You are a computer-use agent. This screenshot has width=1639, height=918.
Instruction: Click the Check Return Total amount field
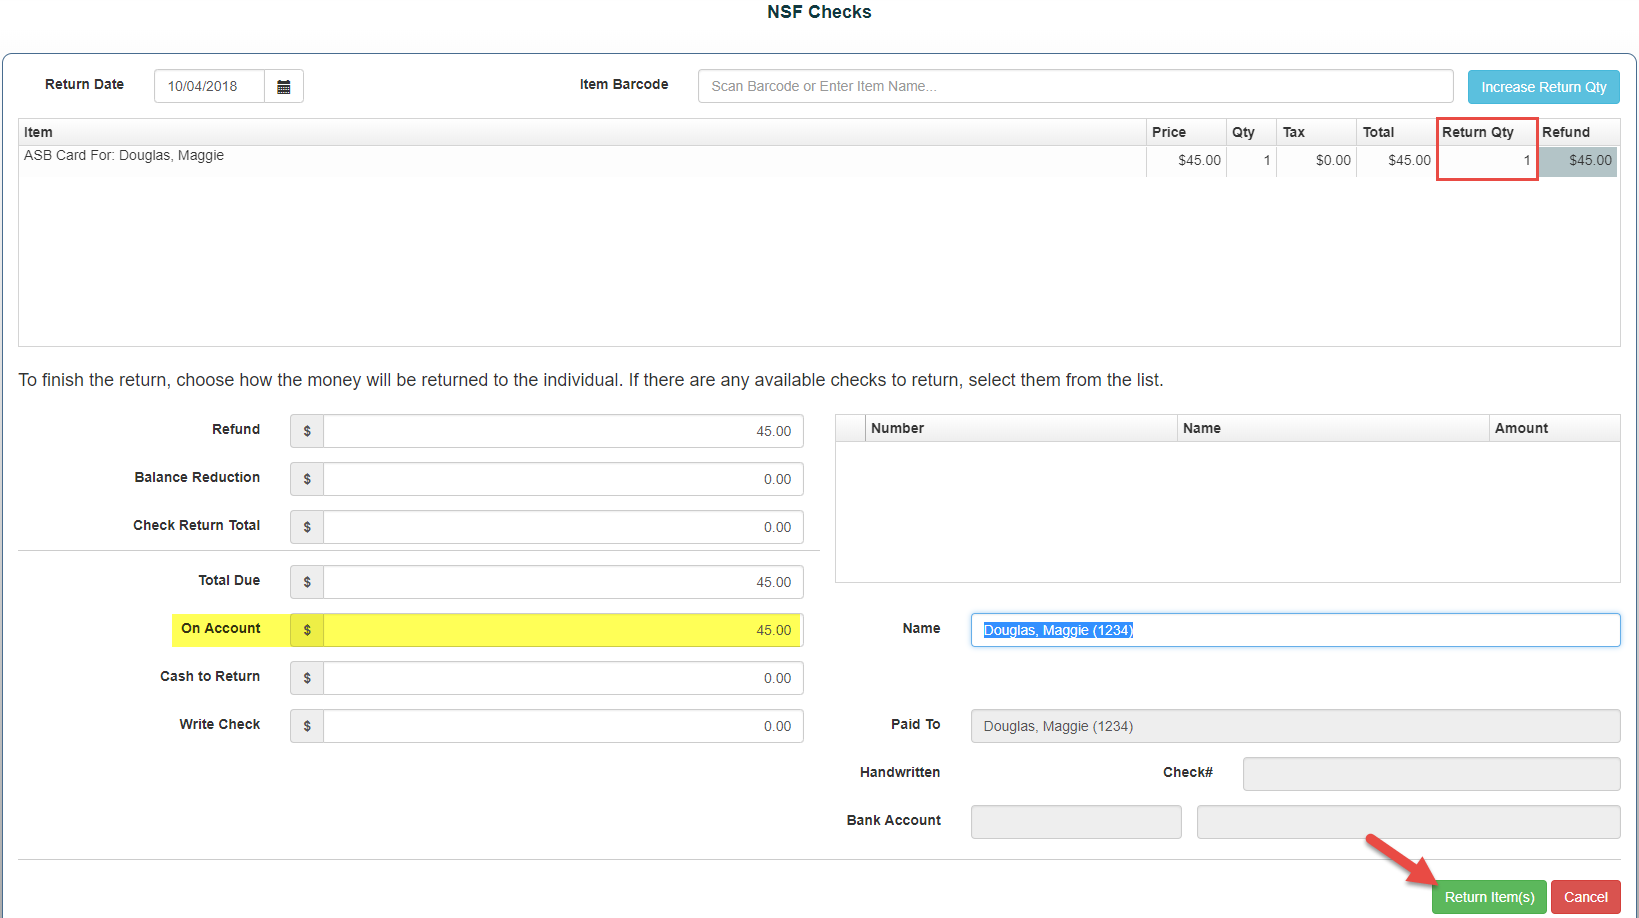(x=563, y=527)
